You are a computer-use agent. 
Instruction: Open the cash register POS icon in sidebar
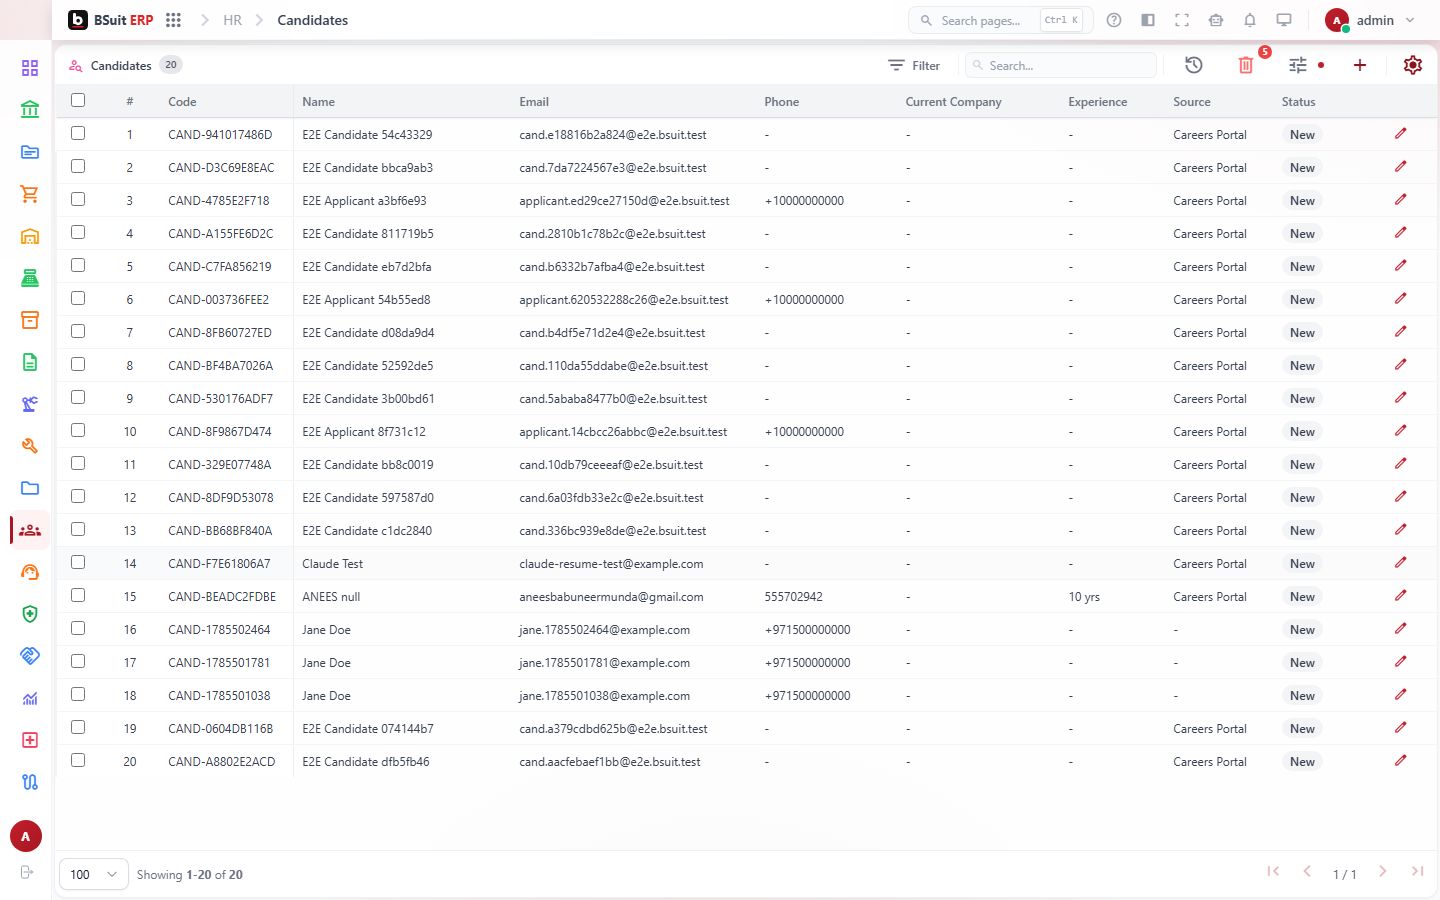30,278
